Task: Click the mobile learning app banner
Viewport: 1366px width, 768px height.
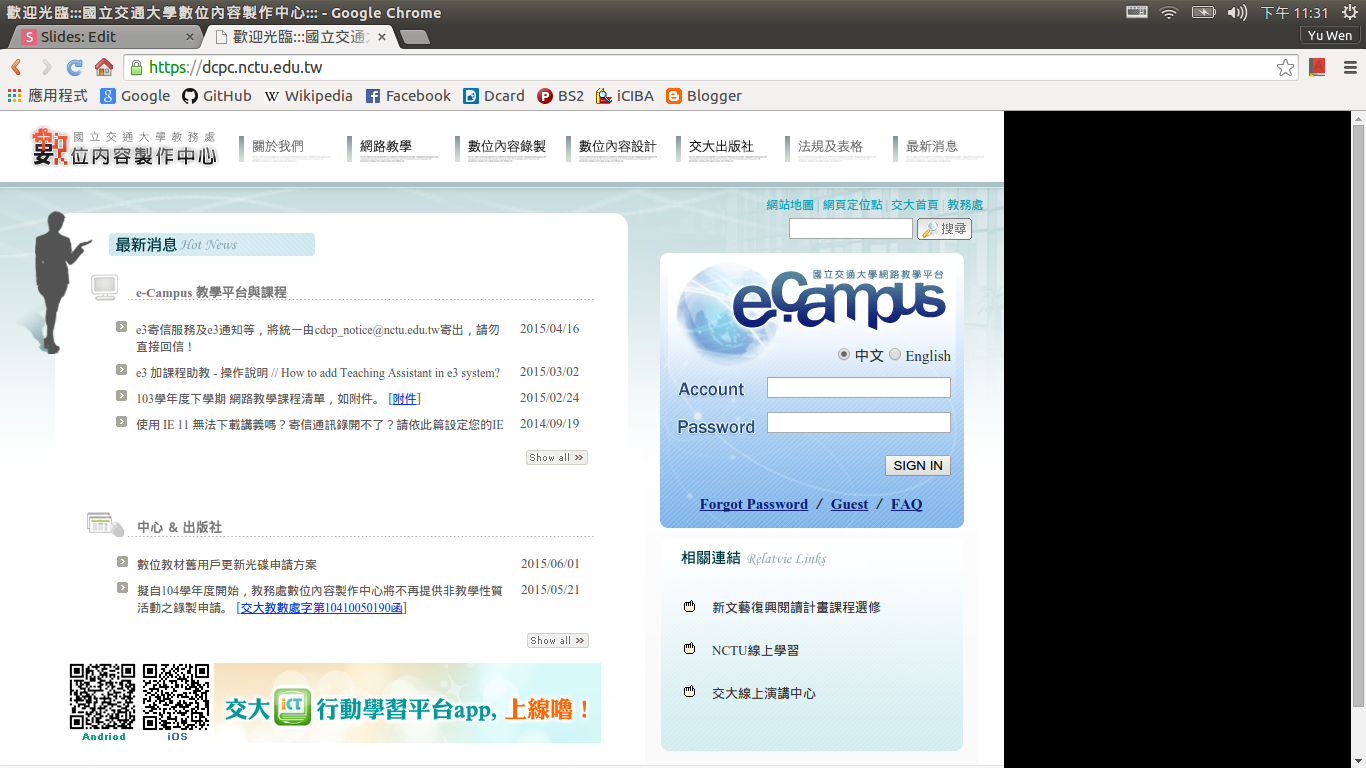Action: [407, 703]
